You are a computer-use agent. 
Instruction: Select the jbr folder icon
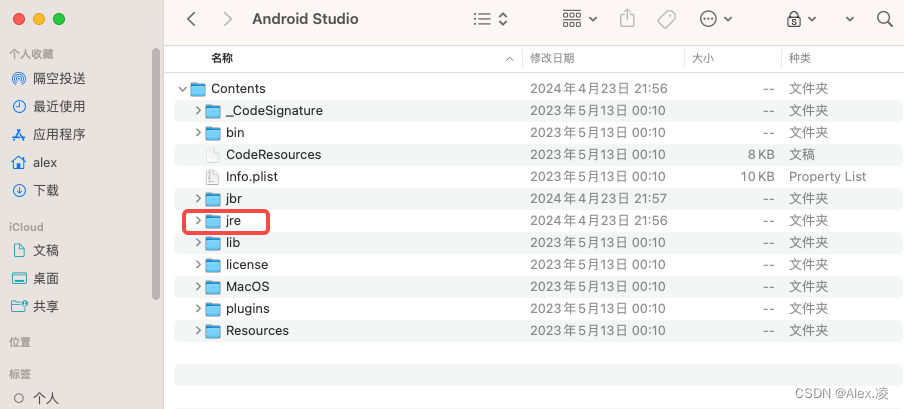click(x=213, y=199)
